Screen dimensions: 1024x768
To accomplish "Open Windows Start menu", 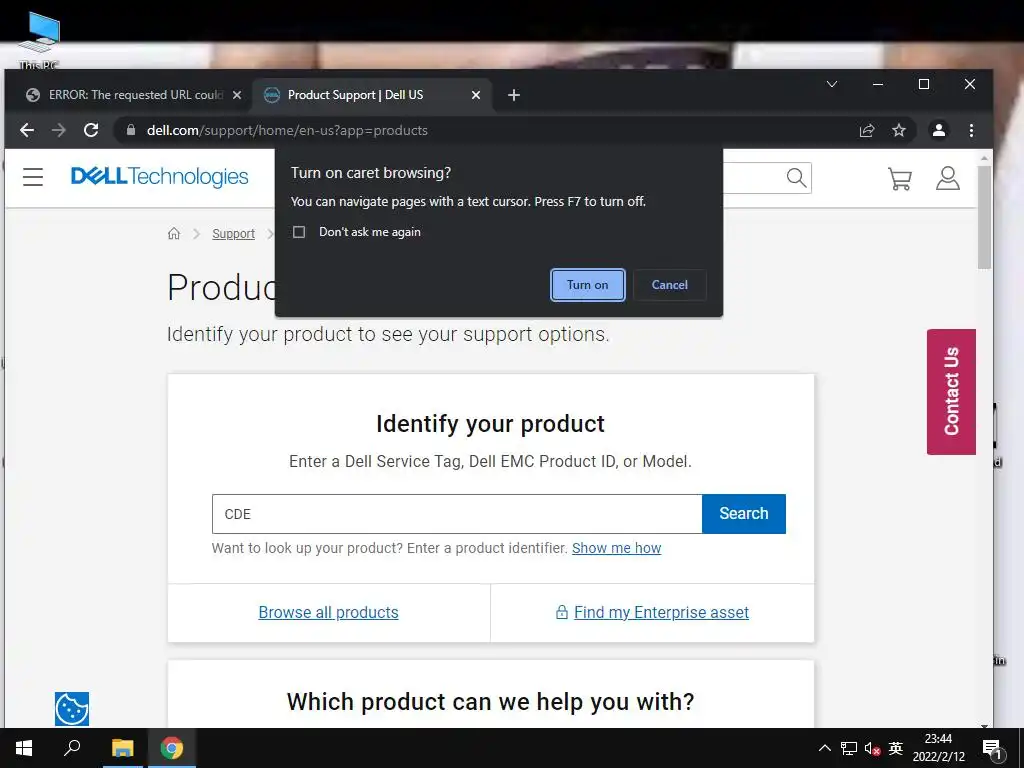I will pos(24,748).
